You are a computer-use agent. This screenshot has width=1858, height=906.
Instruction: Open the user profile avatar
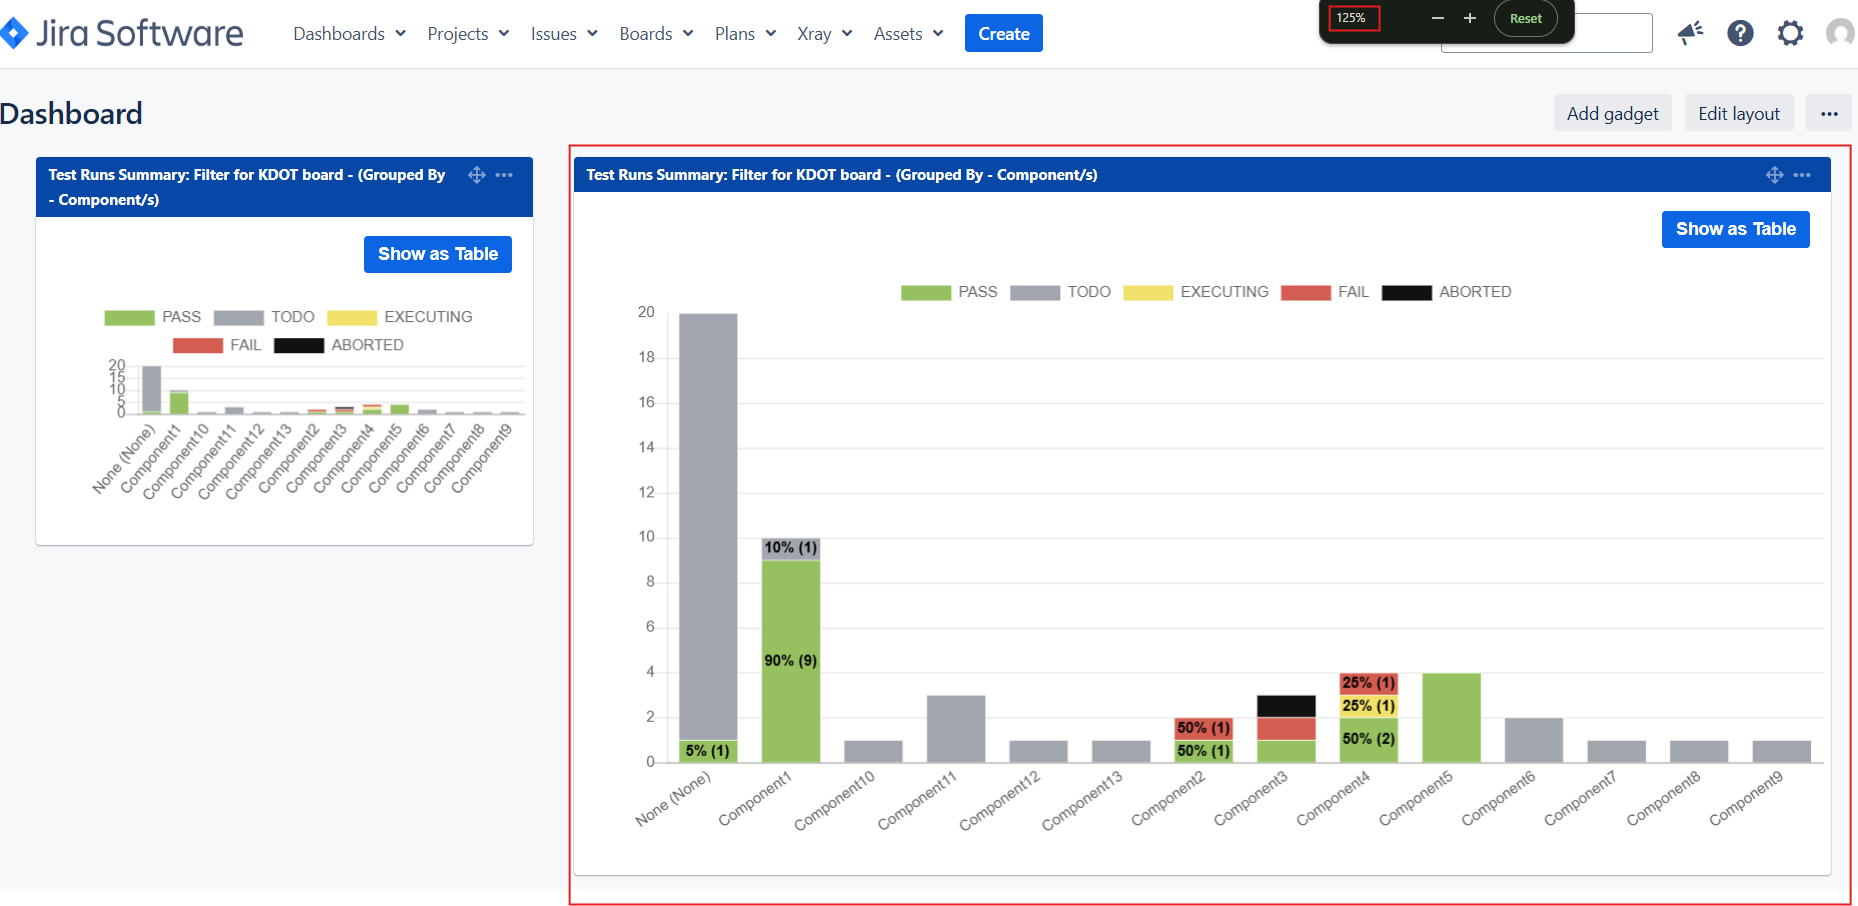(x=1841, y=33)
